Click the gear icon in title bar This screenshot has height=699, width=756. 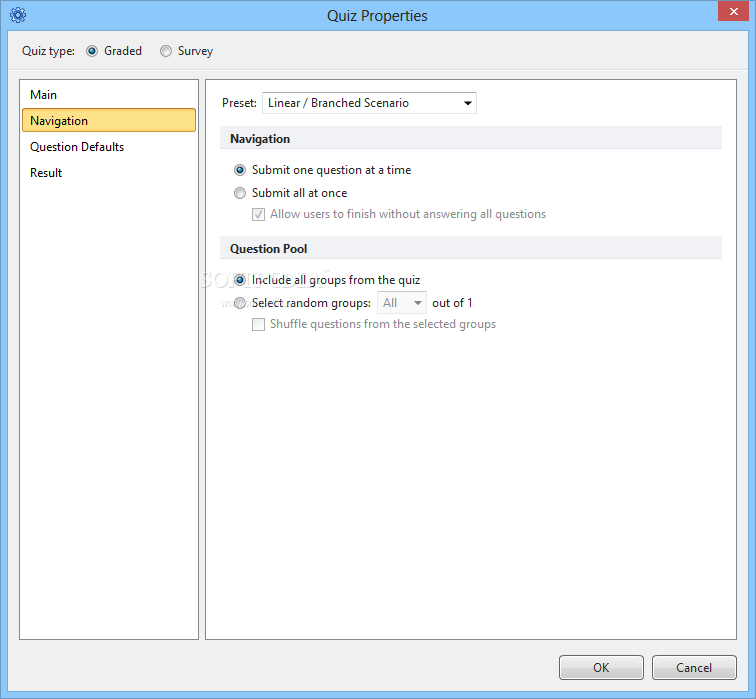point(18,15)
